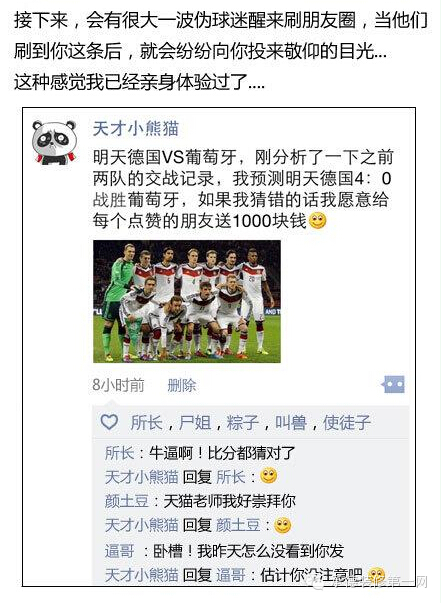Click the smiley emoji in reply to 颜土豆
Image resolution: width=441 pixels, height=603 pixels.
(x=282, y=525)
